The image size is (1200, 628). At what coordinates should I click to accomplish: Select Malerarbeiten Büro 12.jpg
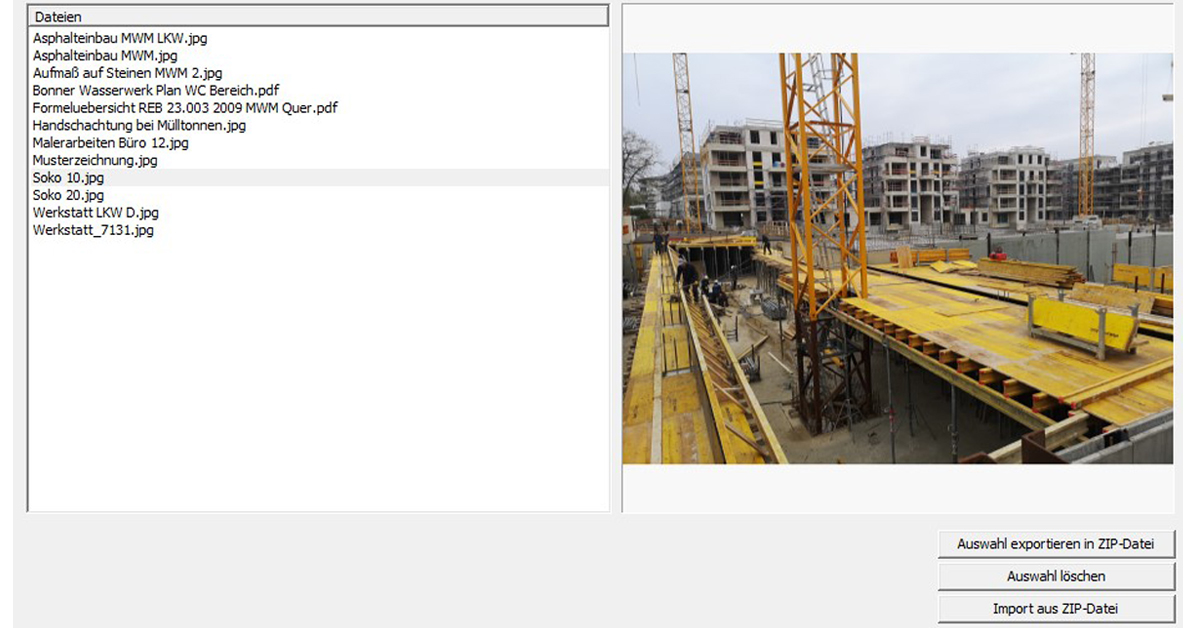click(x=110, y=143)
